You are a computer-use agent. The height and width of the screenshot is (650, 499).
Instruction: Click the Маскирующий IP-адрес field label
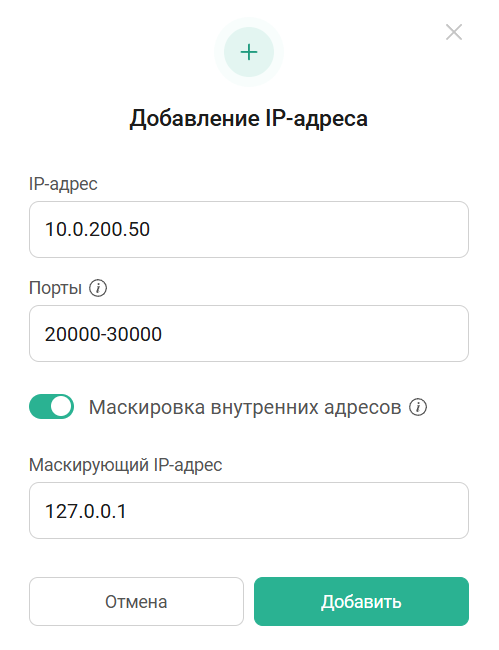[126, 465]
